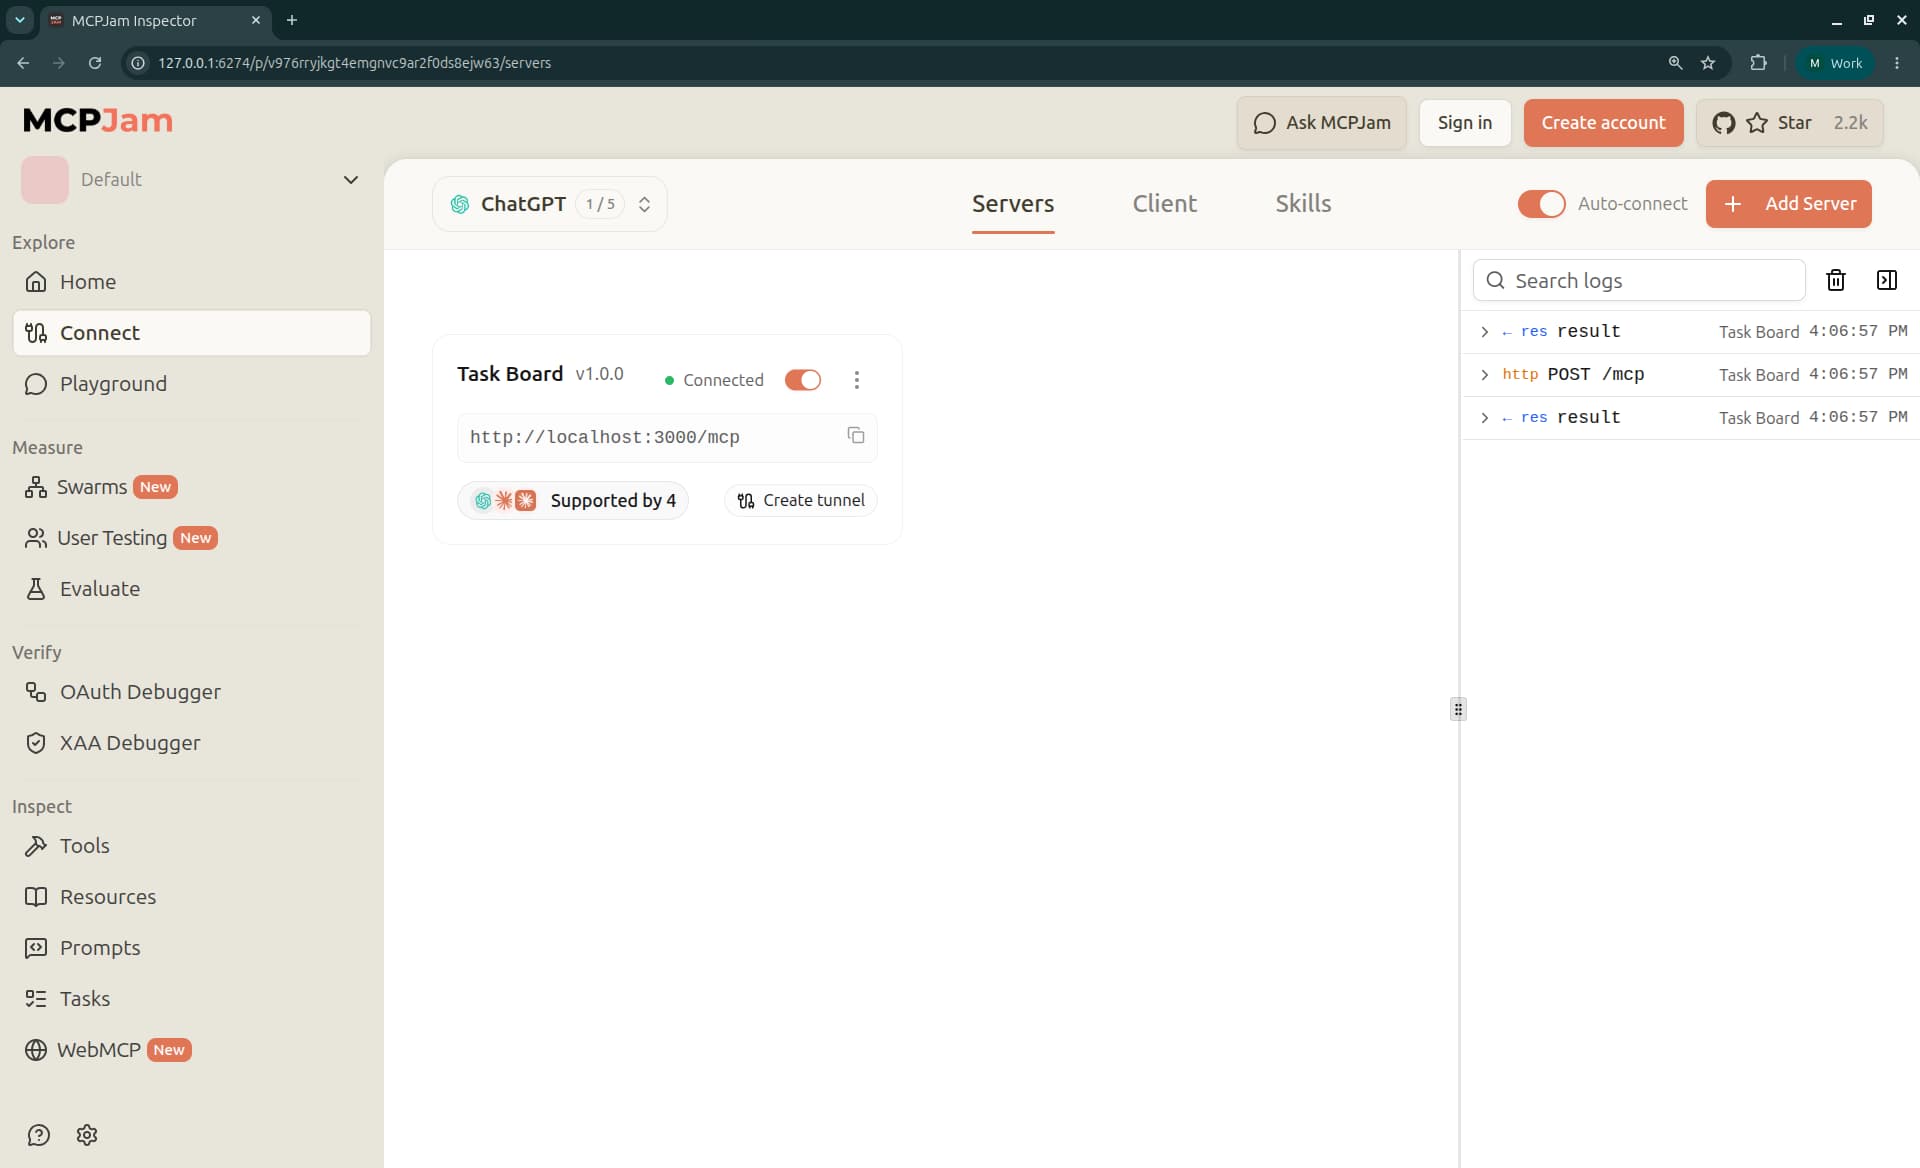1920x1168 pixels.
Task: Click the Create account button
Action: 1603,123
